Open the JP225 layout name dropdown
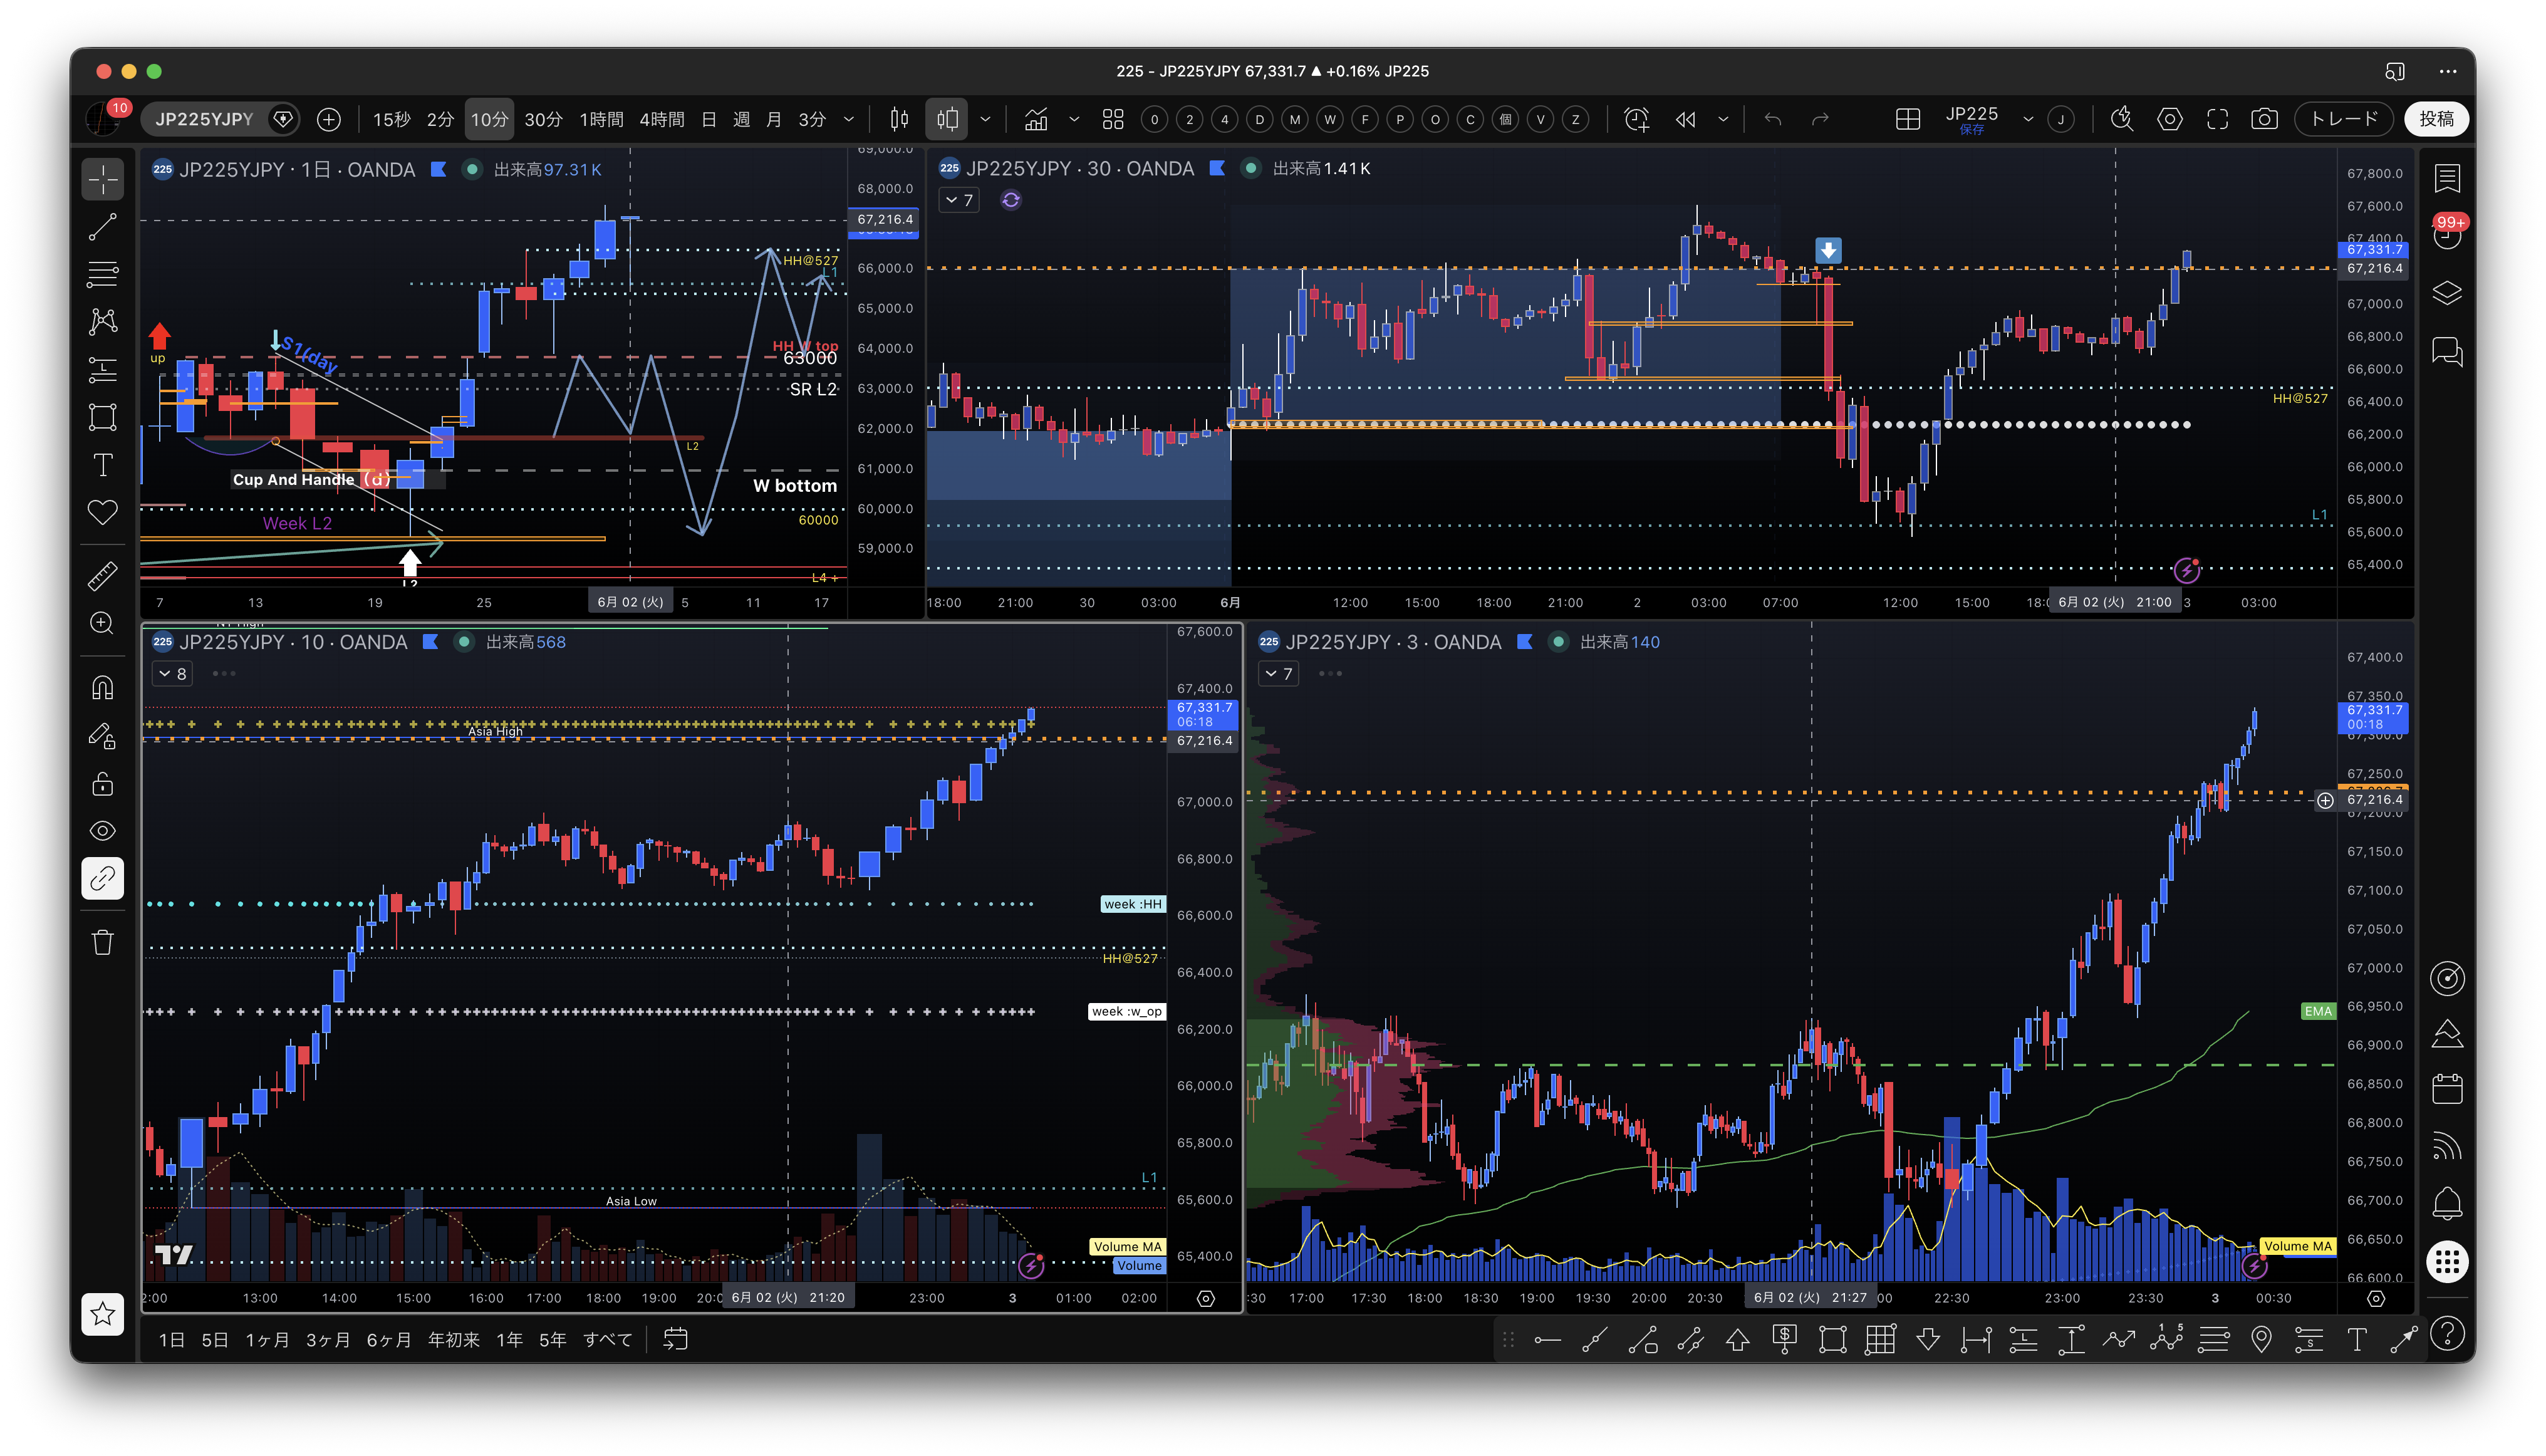Image resolution: width=2546 pixels, height=1456 pixels. coord(2027,120)
